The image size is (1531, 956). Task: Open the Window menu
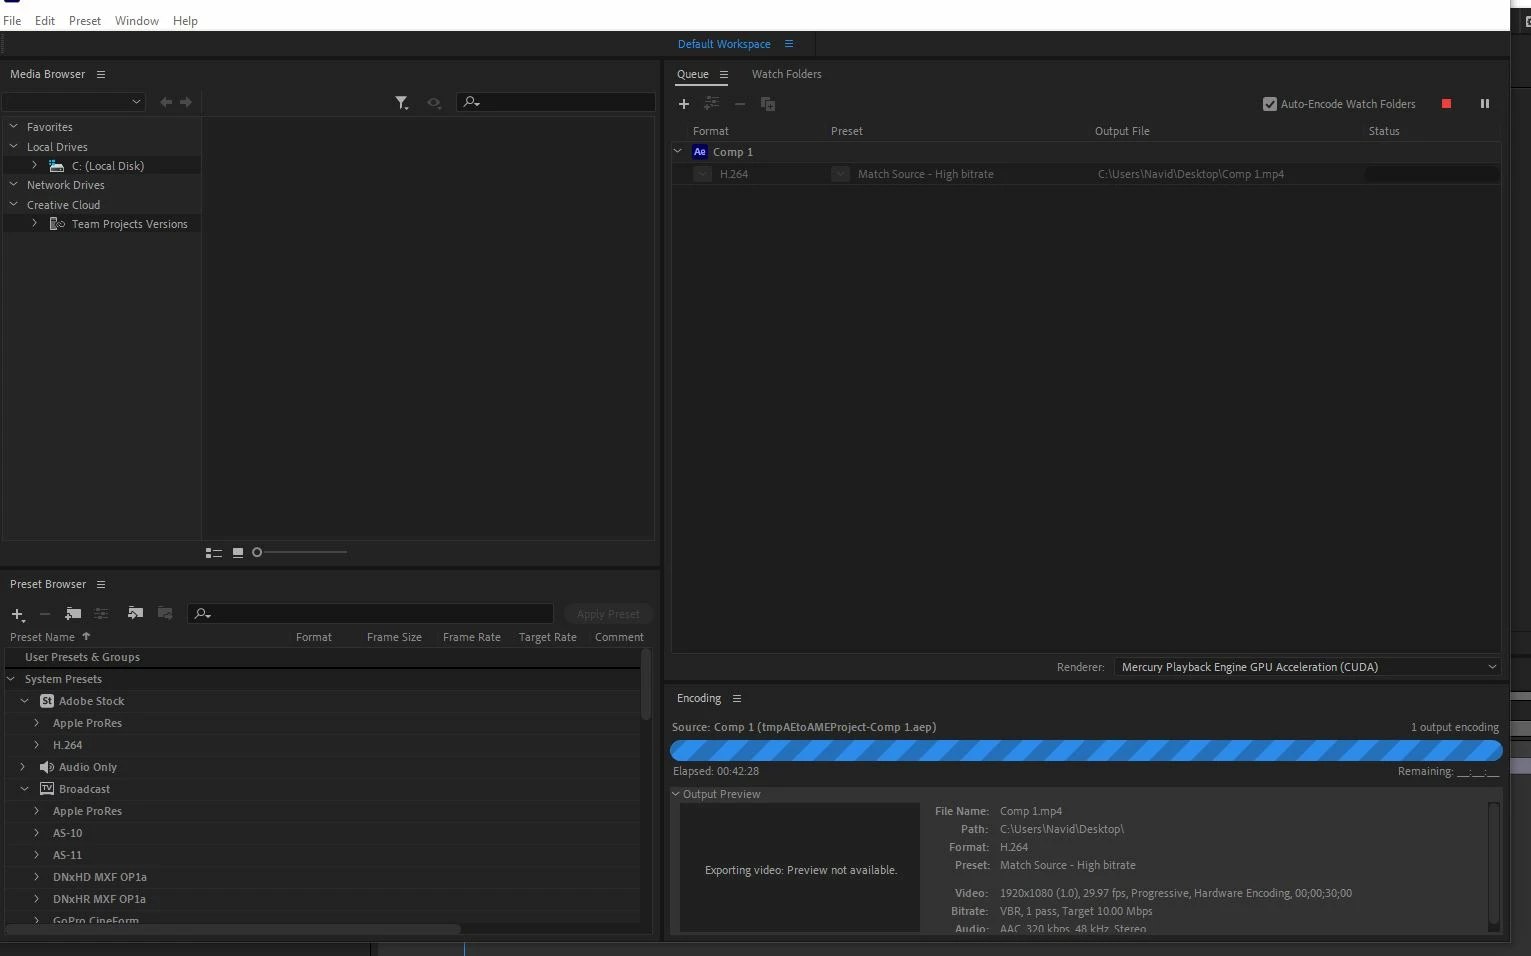click(137, 21)
